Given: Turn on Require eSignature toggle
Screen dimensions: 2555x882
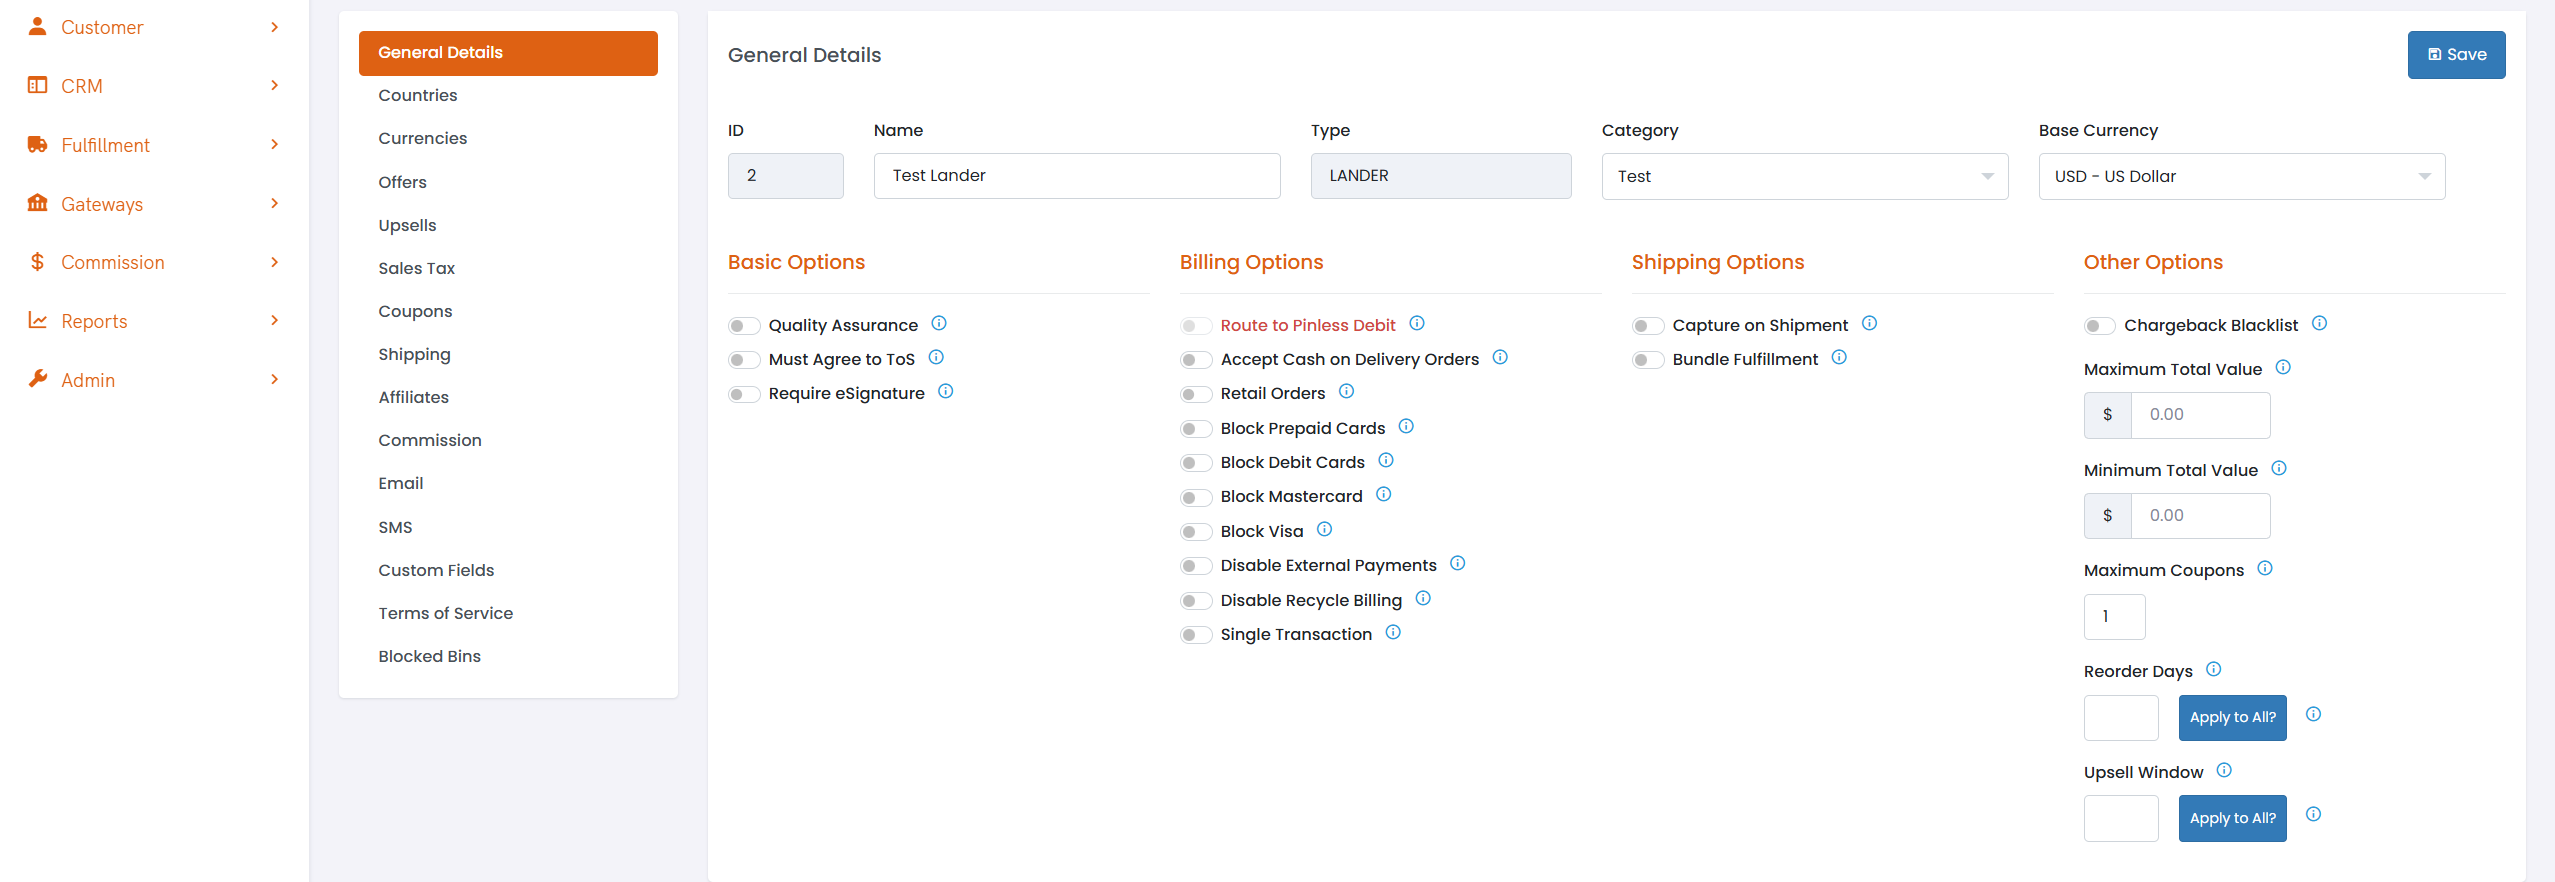Looking at the screenshot, I should click(x=743, y=394).
